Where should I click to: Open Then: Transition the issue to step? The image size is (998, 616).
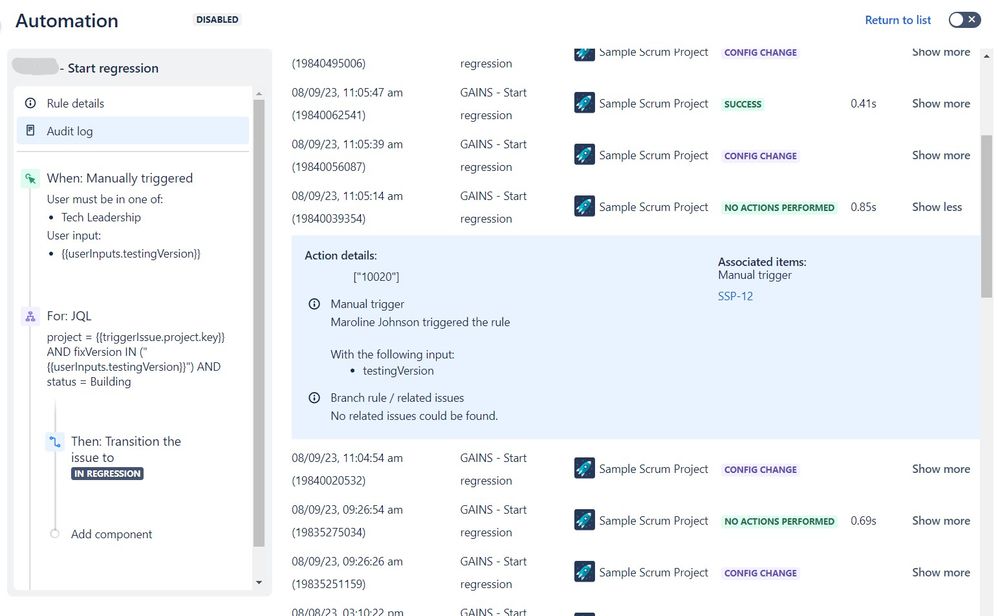(x=126, y=449)
